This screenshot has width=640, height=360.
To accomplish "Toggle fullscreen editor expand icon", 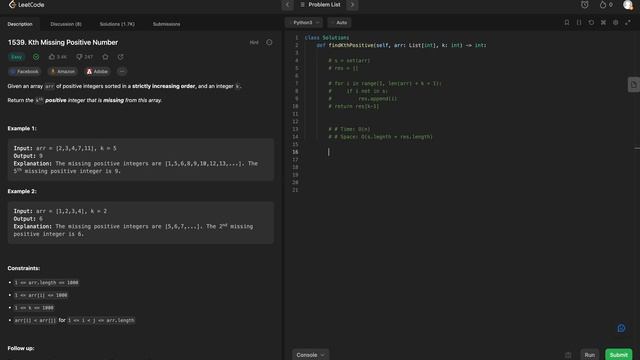I will pos(628,22).
